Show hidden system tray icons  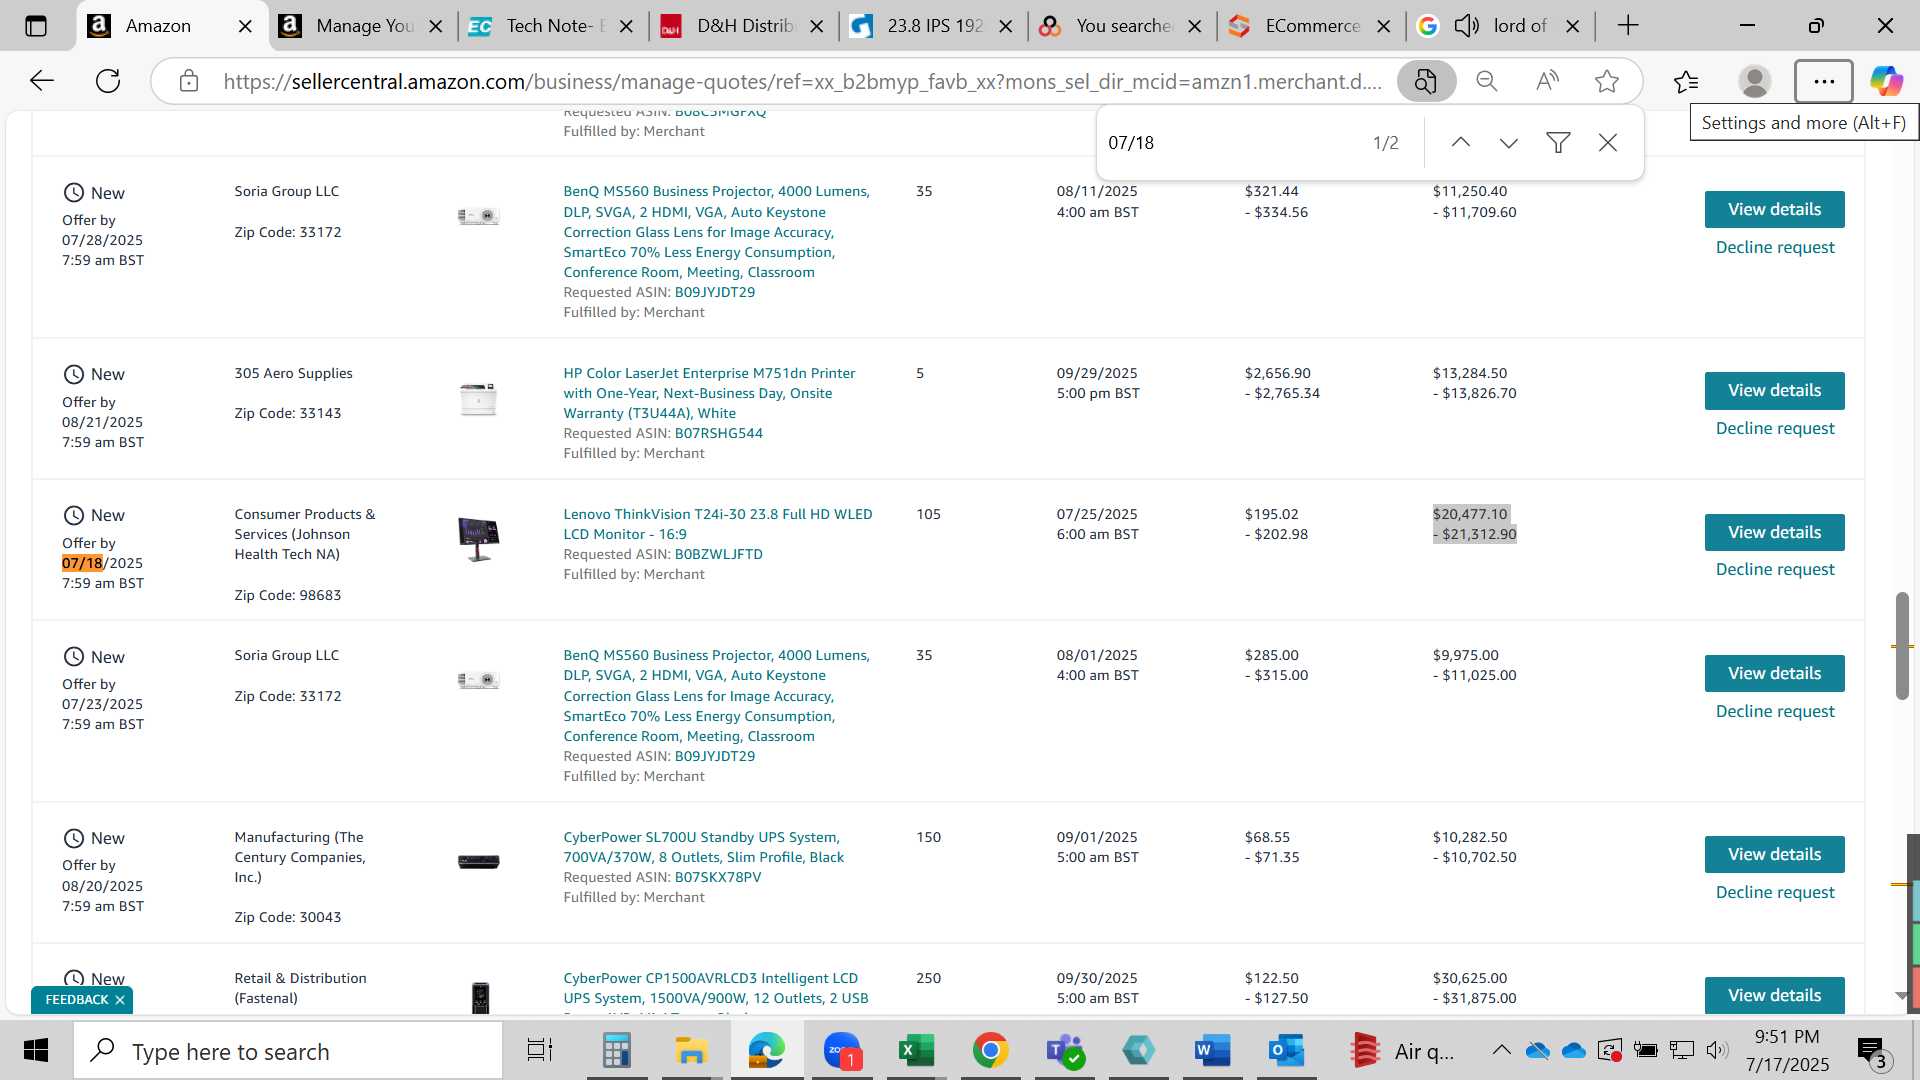pos(1501,1050)
